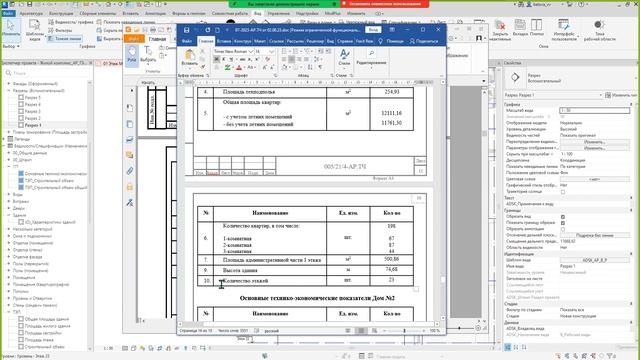This screenshot has height=360, width=640.
Task: Open the Вставка tab in Word
Action: point(224,41)
